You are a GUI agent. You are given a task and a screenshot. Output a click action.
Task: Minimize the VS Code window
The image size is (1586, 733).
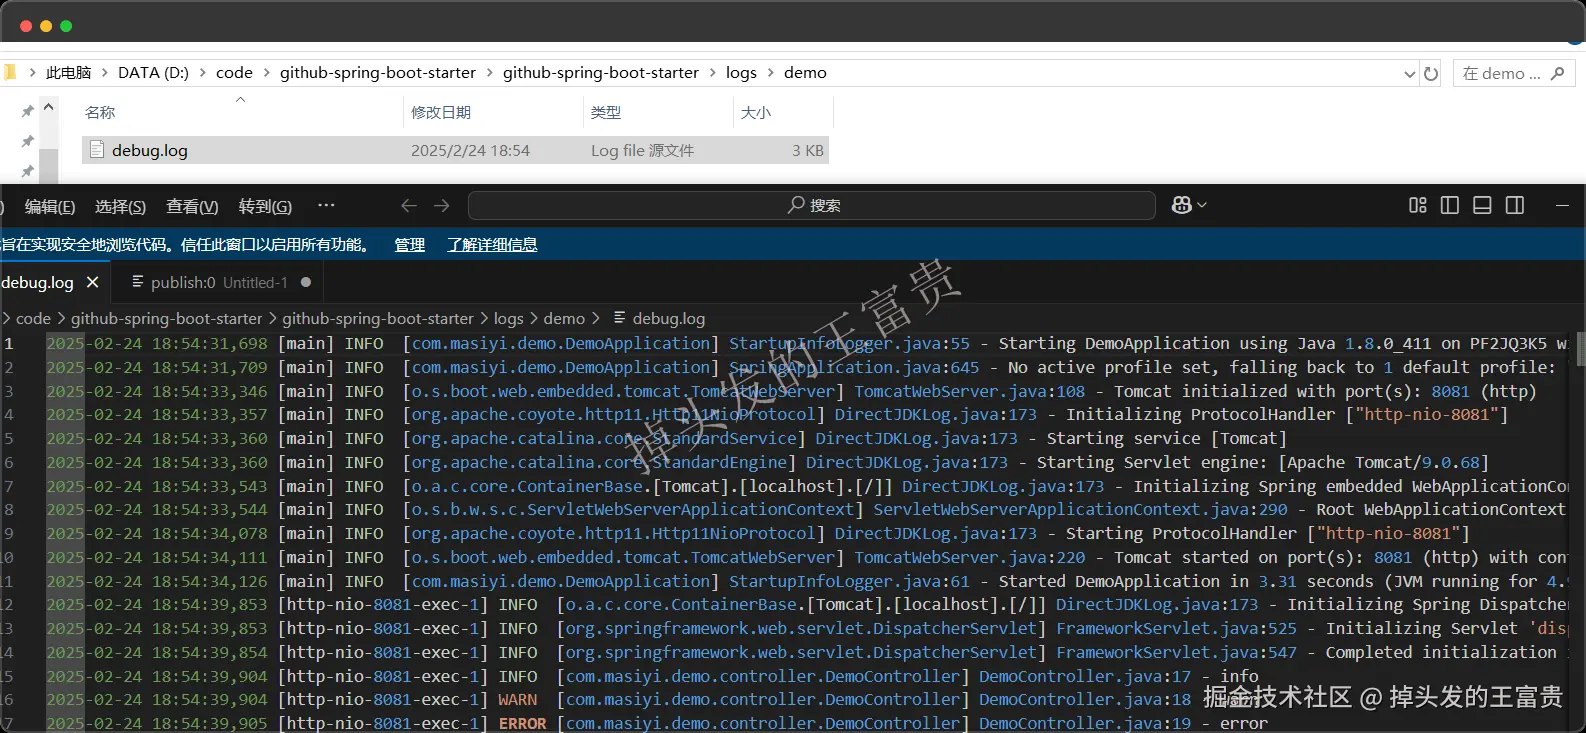(x=1562, y=205)
